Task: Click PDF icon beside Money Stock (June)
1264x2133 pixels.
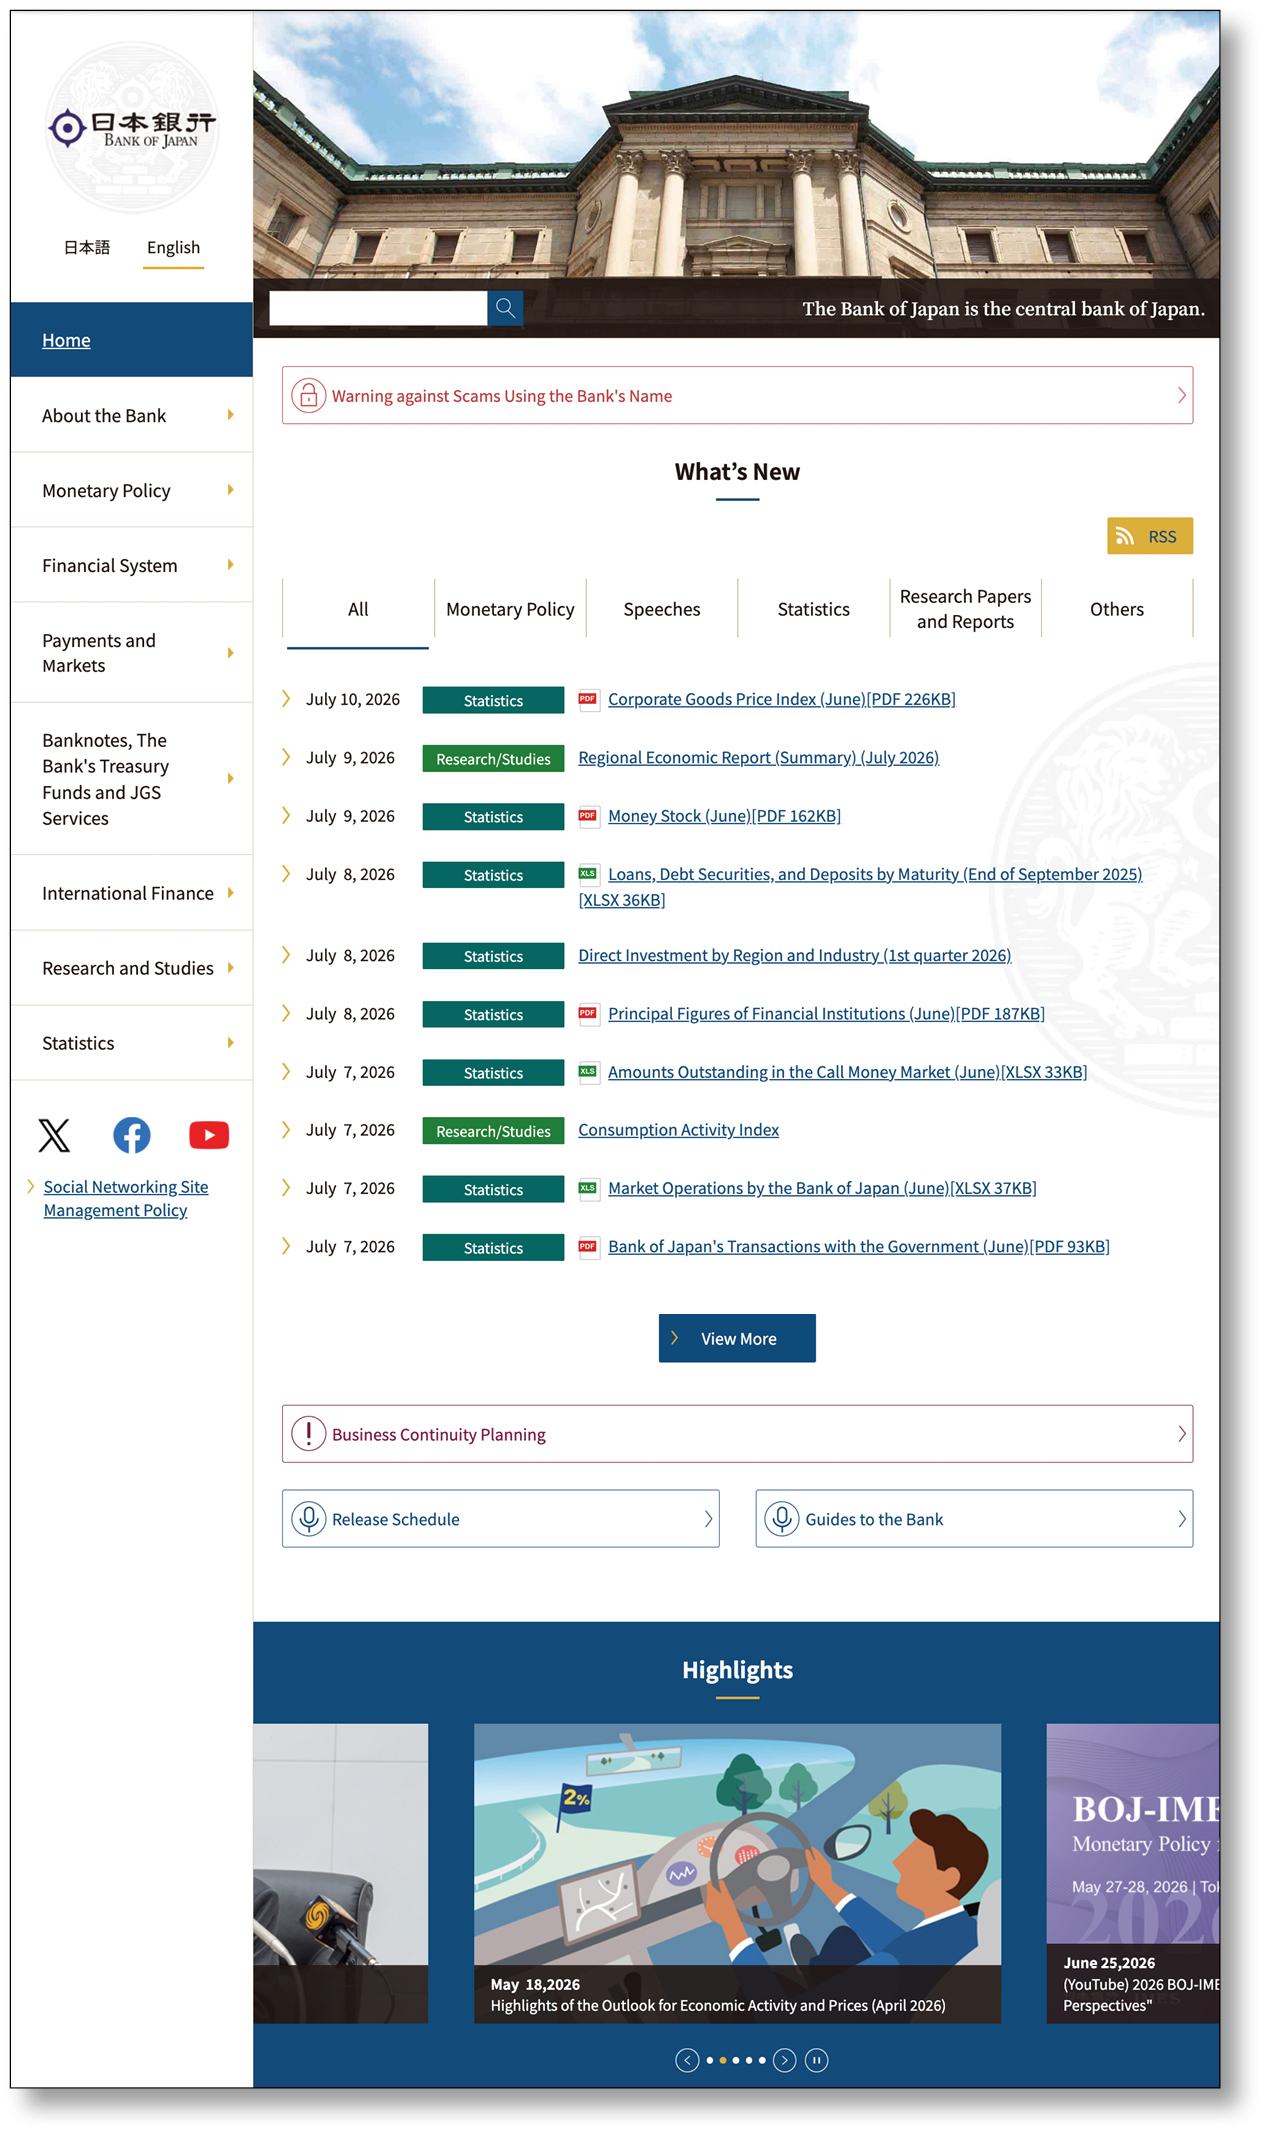Action: (x=588, y=816)
